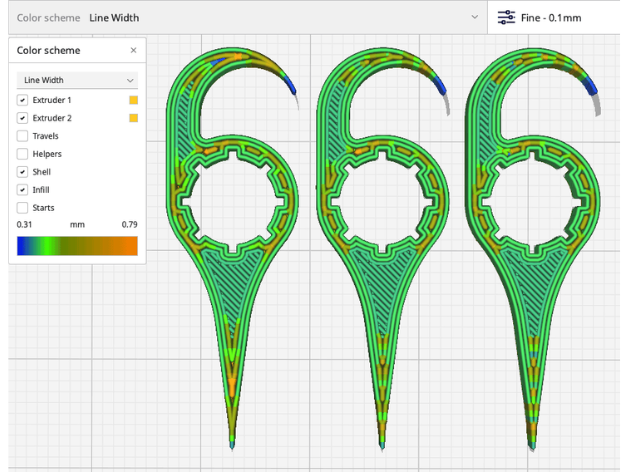Click the line width gradient legend bar
This screenshot has width=628, height=472.
(77, 246)
